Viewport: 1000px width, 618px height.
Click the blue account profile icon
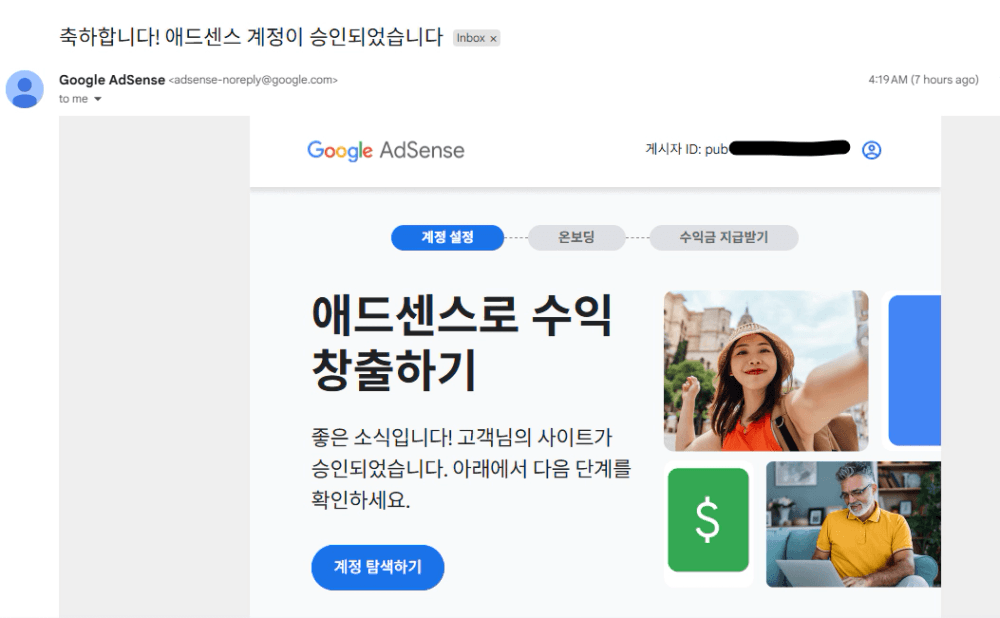tap(871, 150)
